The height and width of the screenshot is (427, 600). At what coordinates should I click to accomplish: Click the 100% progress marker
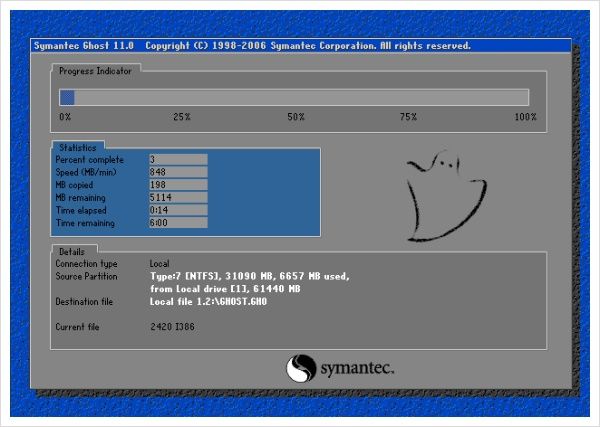525,117
